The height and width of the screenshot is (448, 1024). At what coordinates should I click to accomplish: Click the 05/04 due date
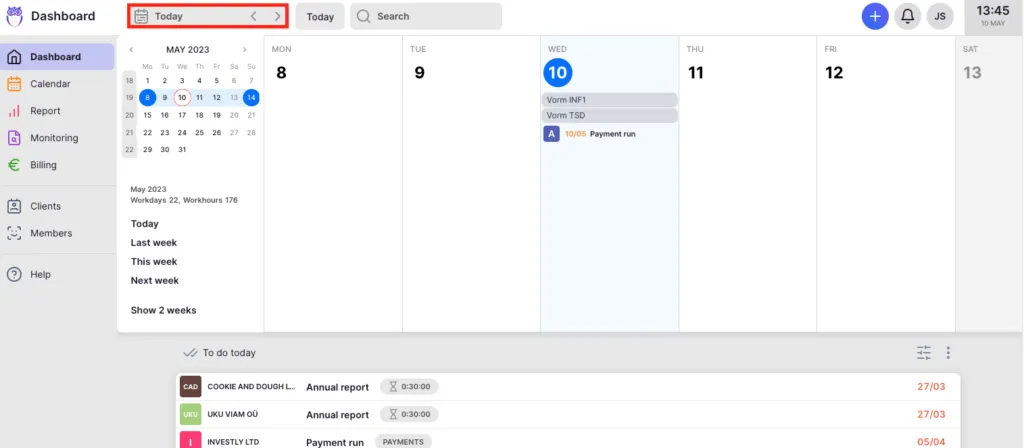[931, 442]
